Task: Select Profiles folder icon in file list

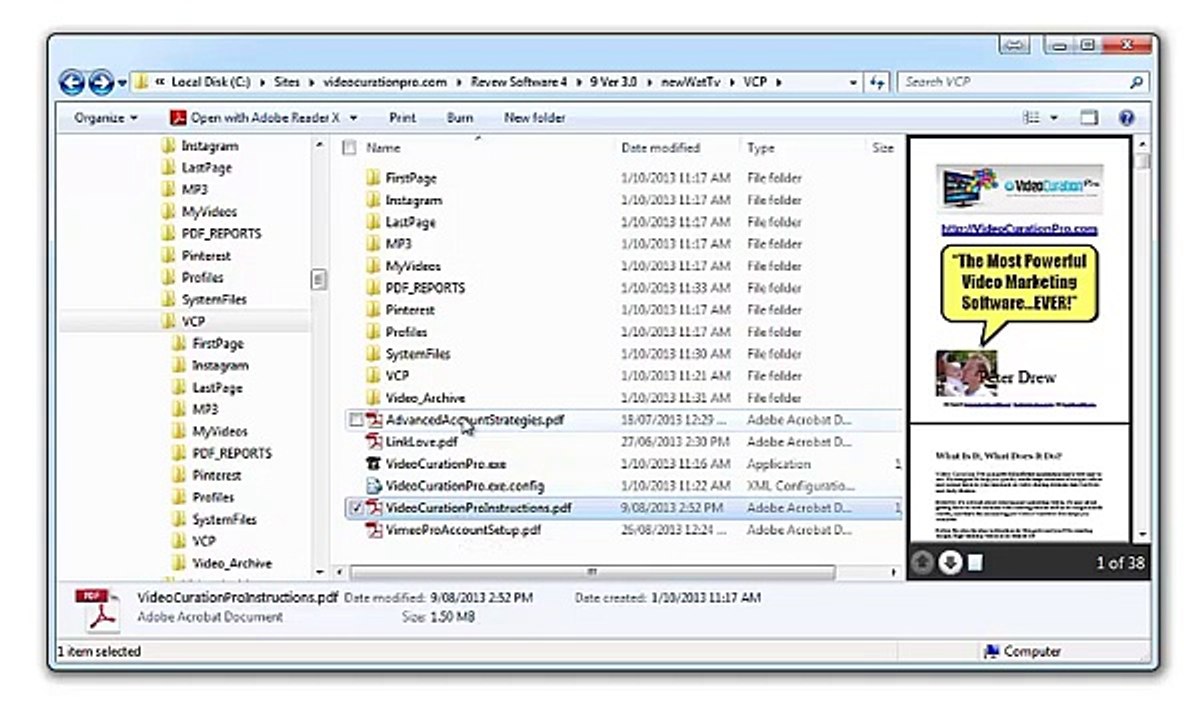Action: [x=373, y=331]
